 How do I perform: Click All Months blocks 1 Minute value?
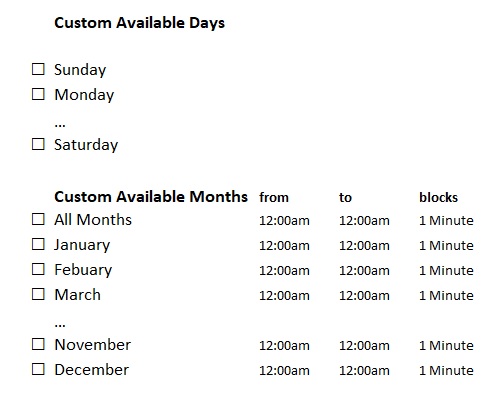pos(446,220)
